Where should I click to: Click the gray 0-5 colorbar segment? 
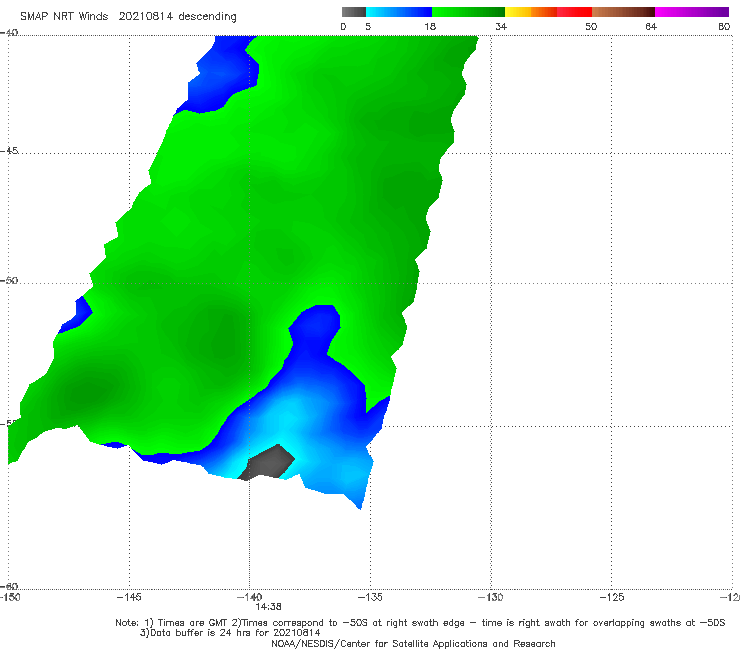pyautogui.click(x=354, y=12)
